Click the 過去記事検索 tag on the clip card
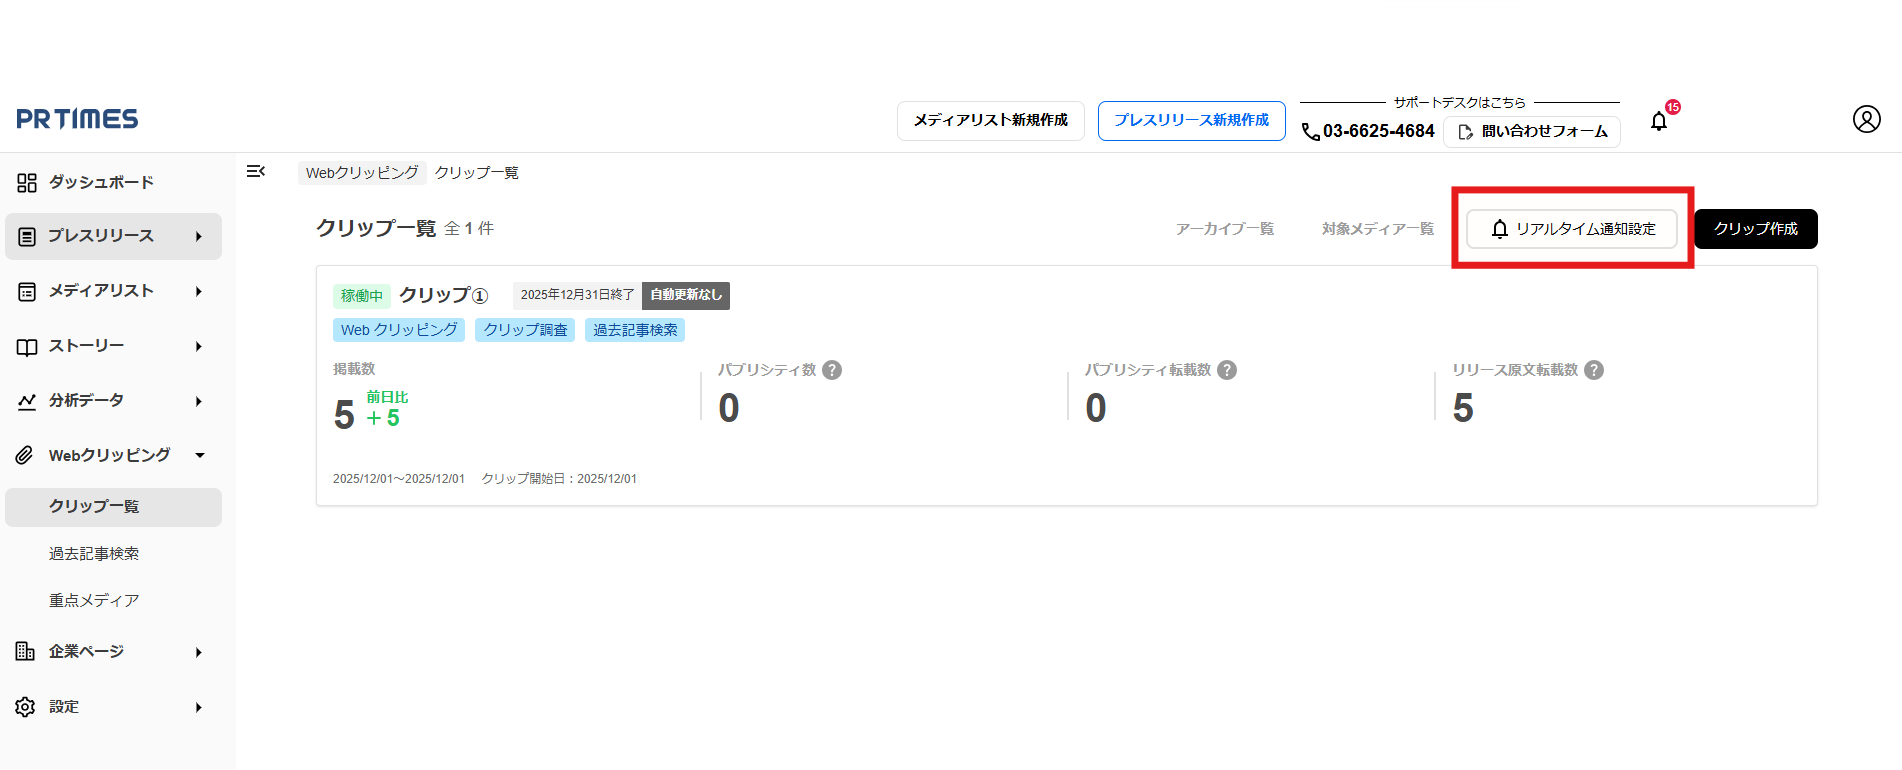Image resolution: width=1902 pixels, height=770 pixels. (635, 330)
